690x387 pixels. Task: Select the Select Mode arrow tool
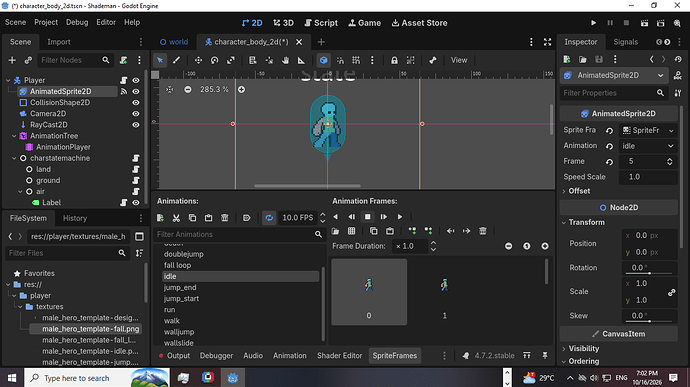click(x=160, y=60)
